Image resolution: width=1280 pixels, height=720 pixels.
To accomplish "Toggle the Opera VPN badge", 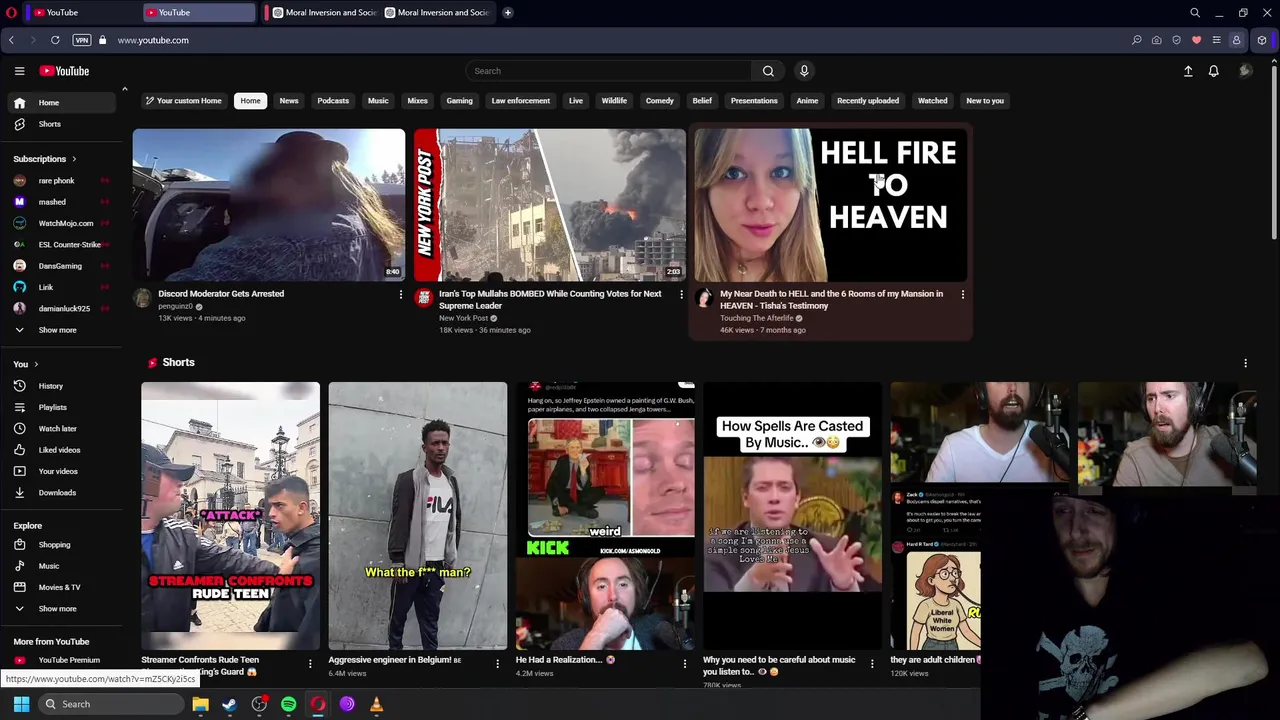I will click(x=82, y=40).
